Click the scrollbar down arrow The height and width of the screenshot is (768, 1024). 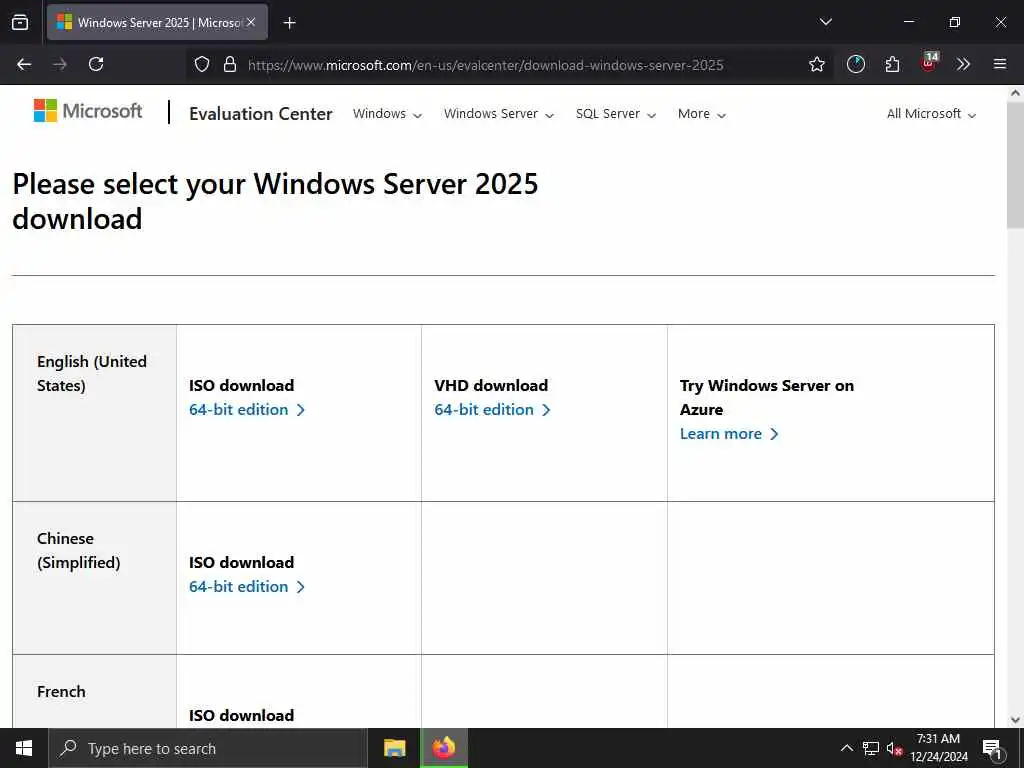[1015, 720]
